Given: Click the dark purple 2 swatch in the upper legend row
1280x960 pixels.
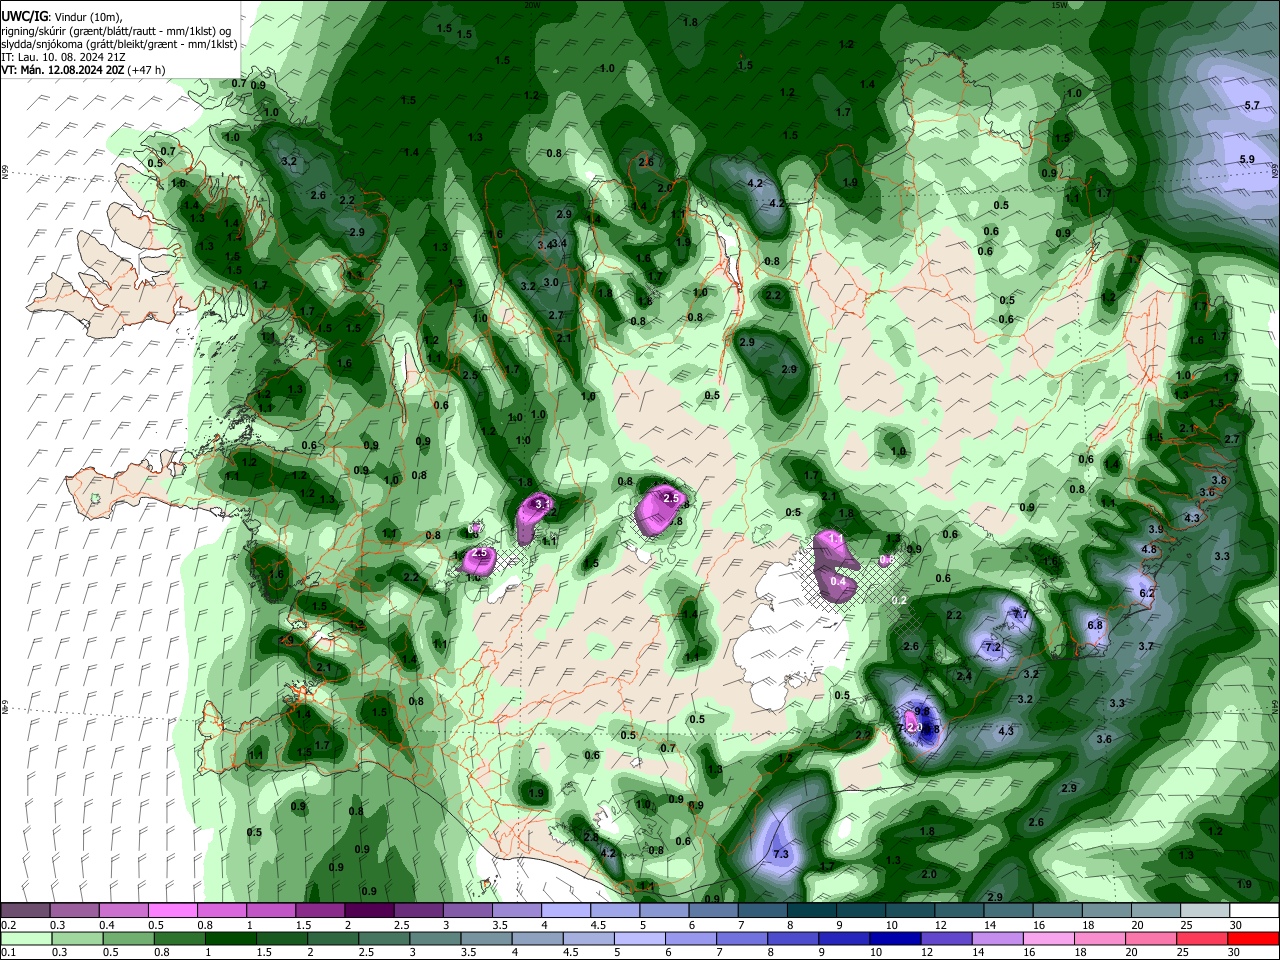Looking at the screenshot, I should (x=368, y=911).
